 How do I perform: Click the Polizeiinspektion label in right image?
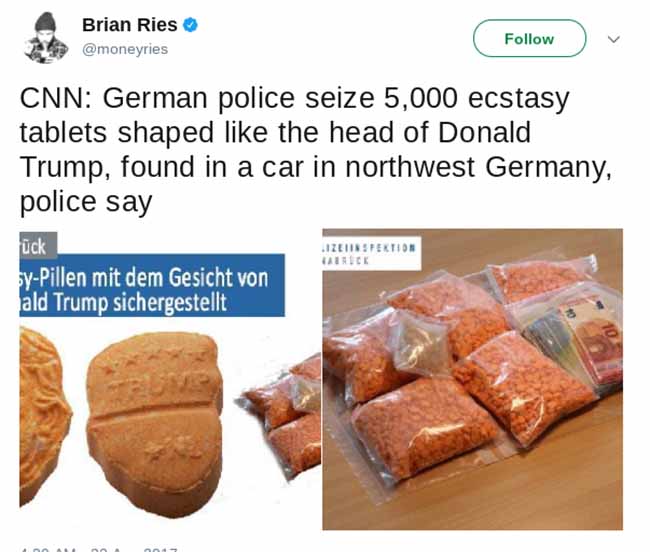click(x=371, y=254)
